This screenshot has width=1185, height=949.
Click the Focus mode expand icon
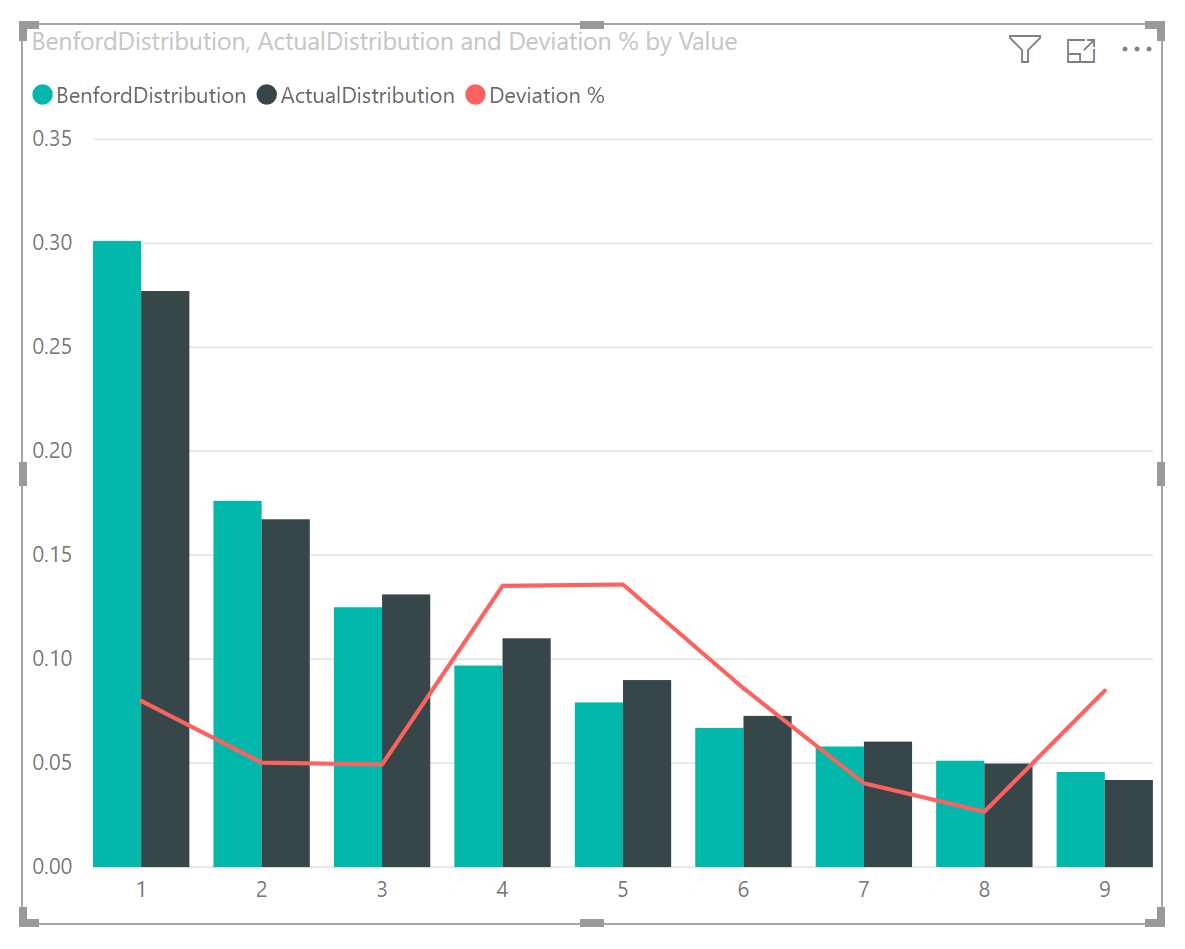pos(1081,51)
